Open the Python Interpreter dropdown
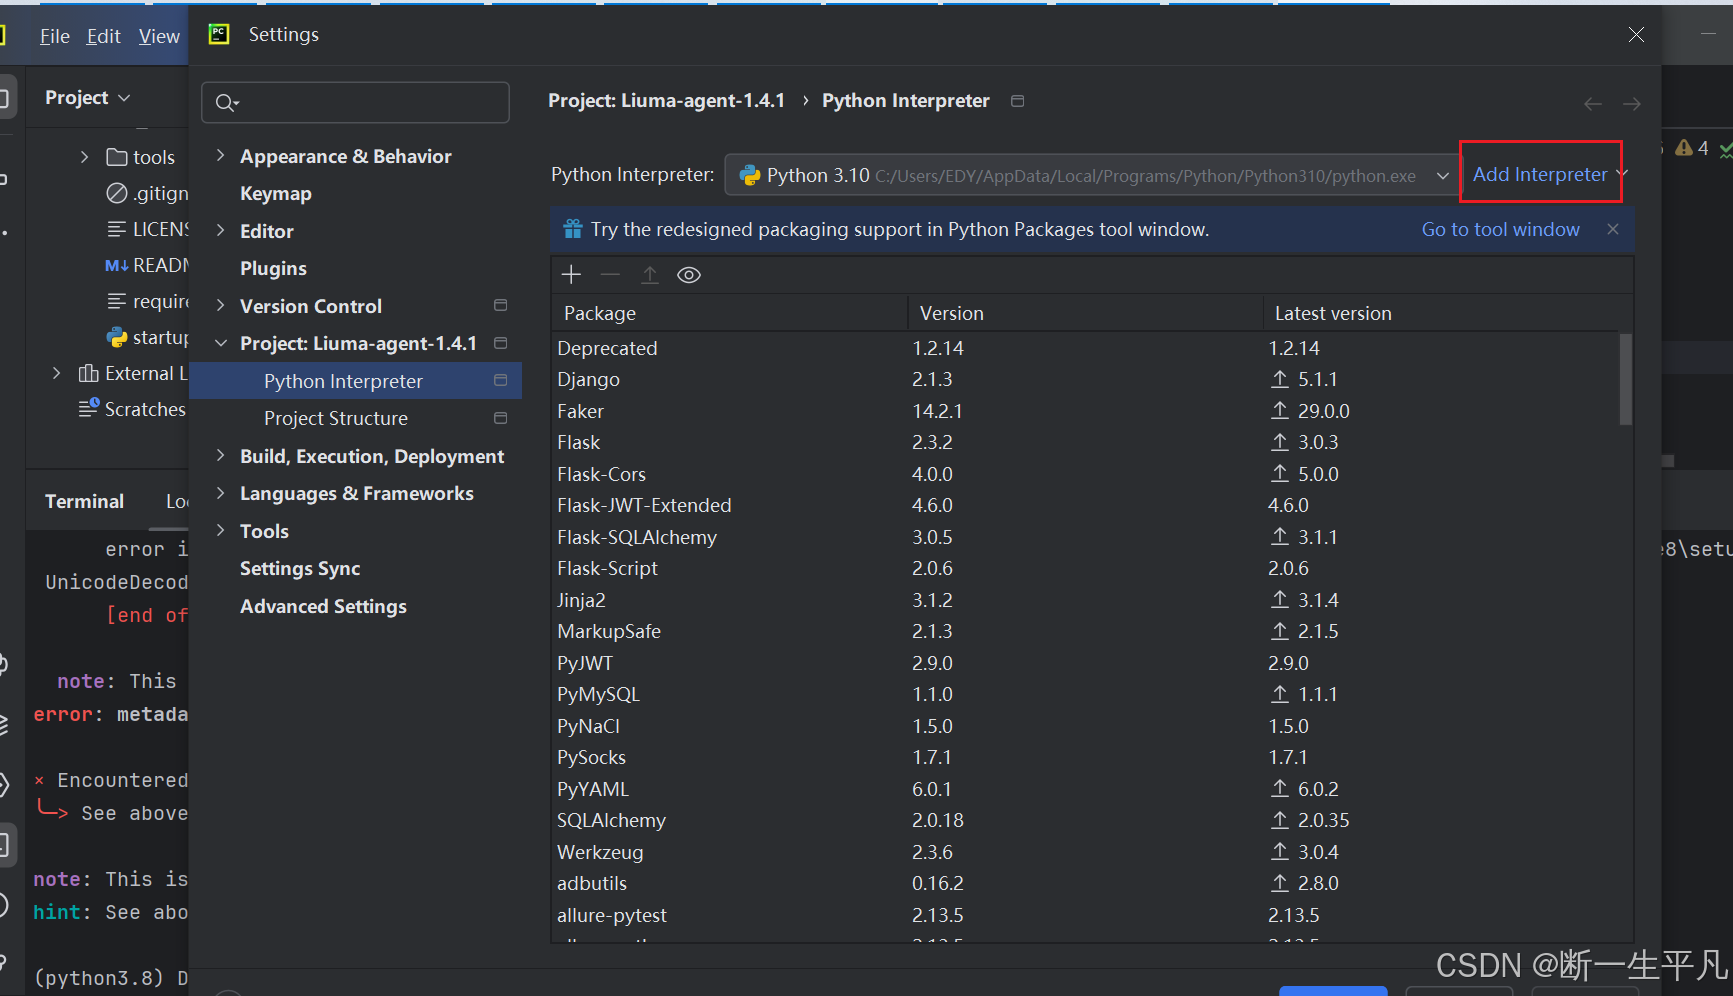Screen dimensions: 1733x996 (x=1443, y=176)
